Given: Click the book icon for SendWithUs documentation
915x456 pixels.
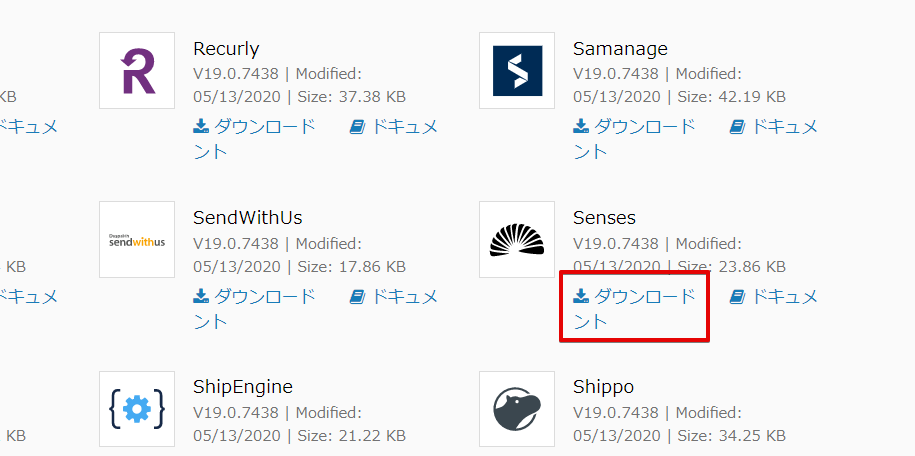Looking at the screenshot, I should click(x=357, y=297).
